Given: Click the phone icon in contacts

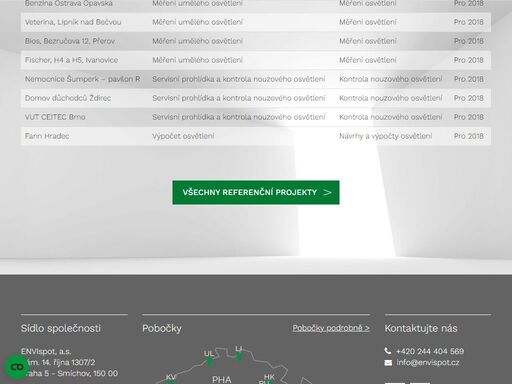Looking at the screenshot, I should pyautogui.click(x=388, y=351).
